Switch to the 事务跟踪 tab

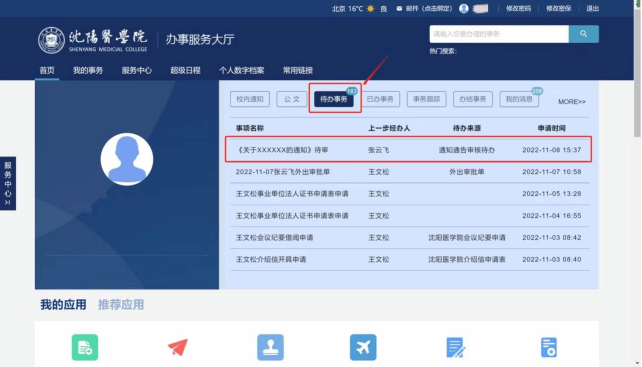tap(426, 99)
